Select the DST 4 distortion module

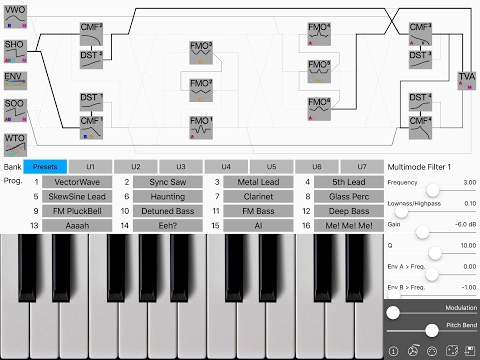pyautogui.click(x=420, y=102)
